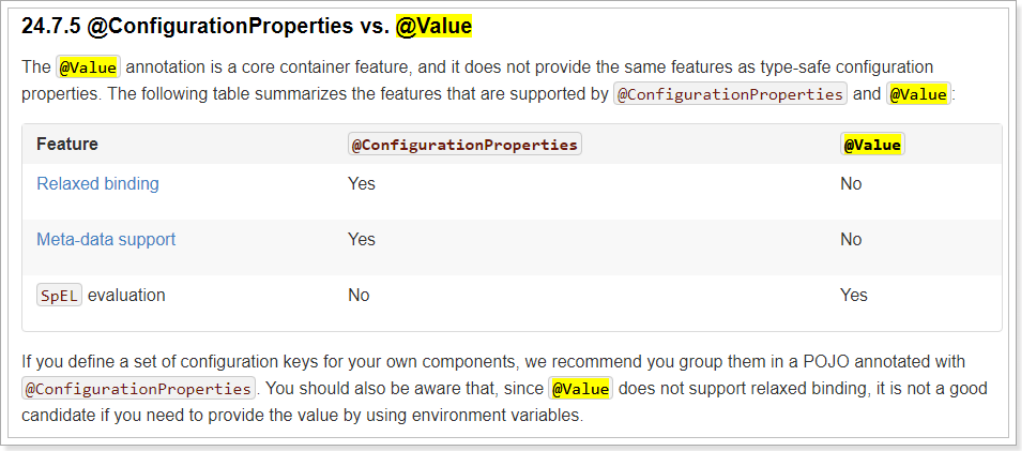Click highlighted @Value ending the intro sentence
Image resolution: width=1022 pixels, height=451 pixels.
coord(918,94)
